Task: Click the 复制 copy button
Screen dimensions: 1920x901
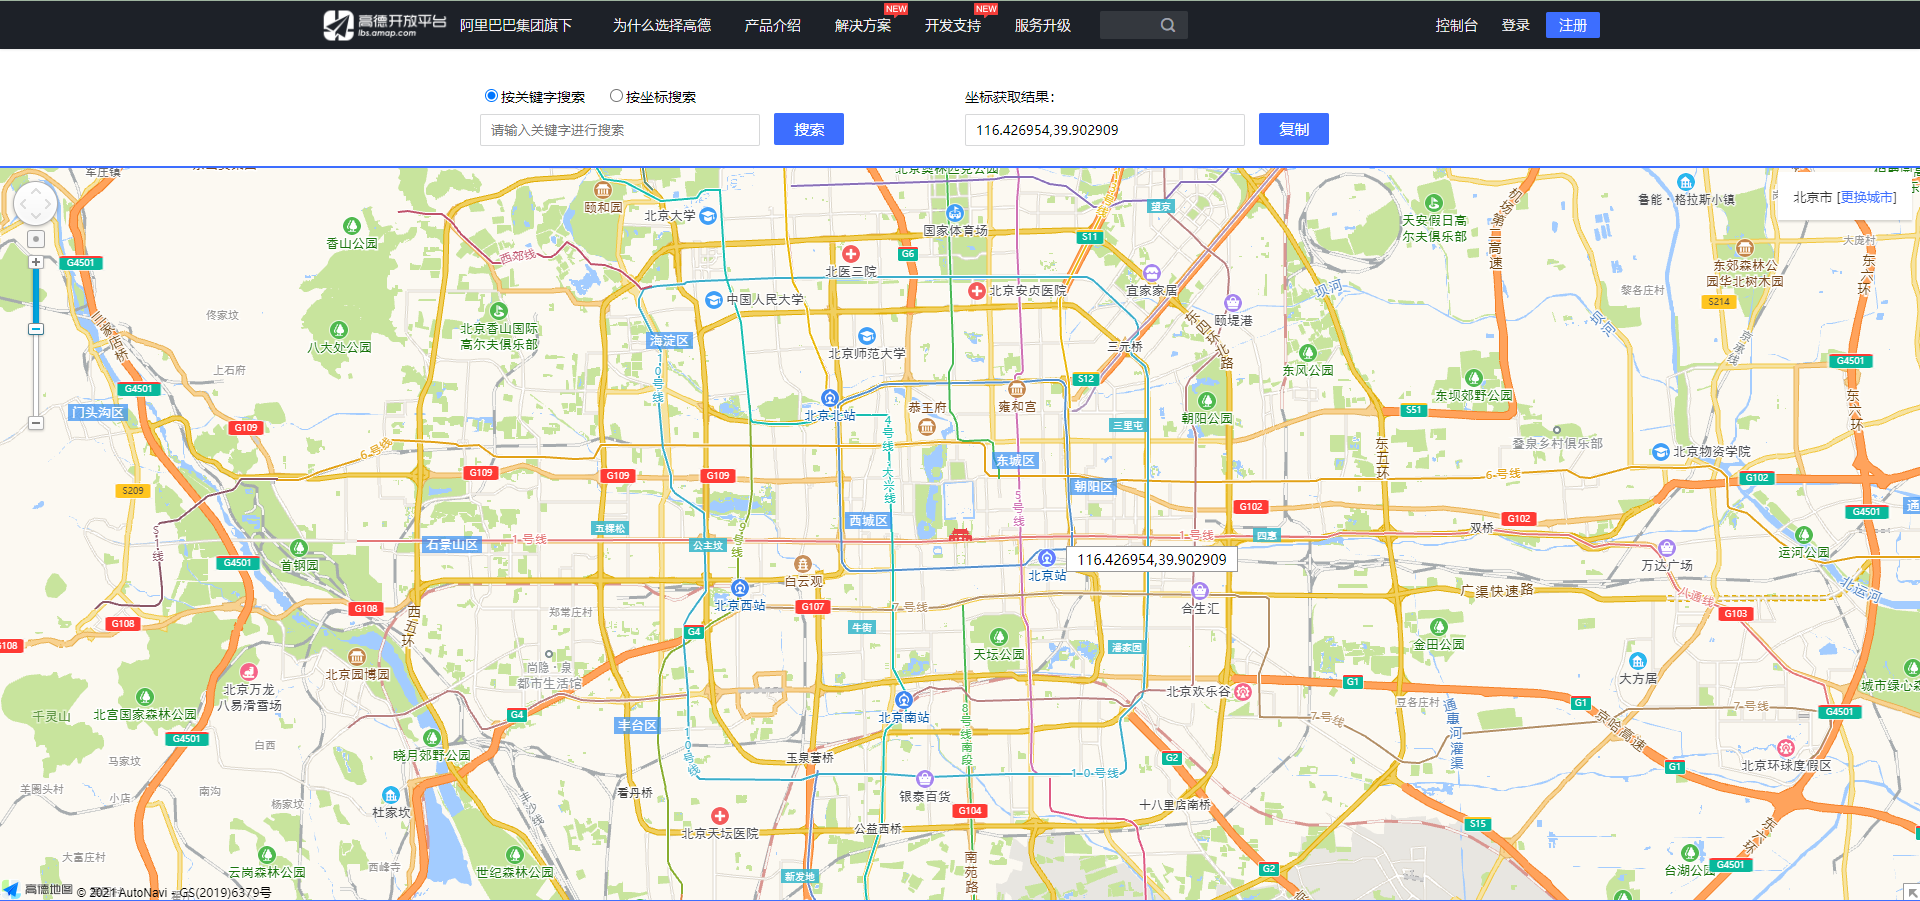Action: tap(1294, 129)
